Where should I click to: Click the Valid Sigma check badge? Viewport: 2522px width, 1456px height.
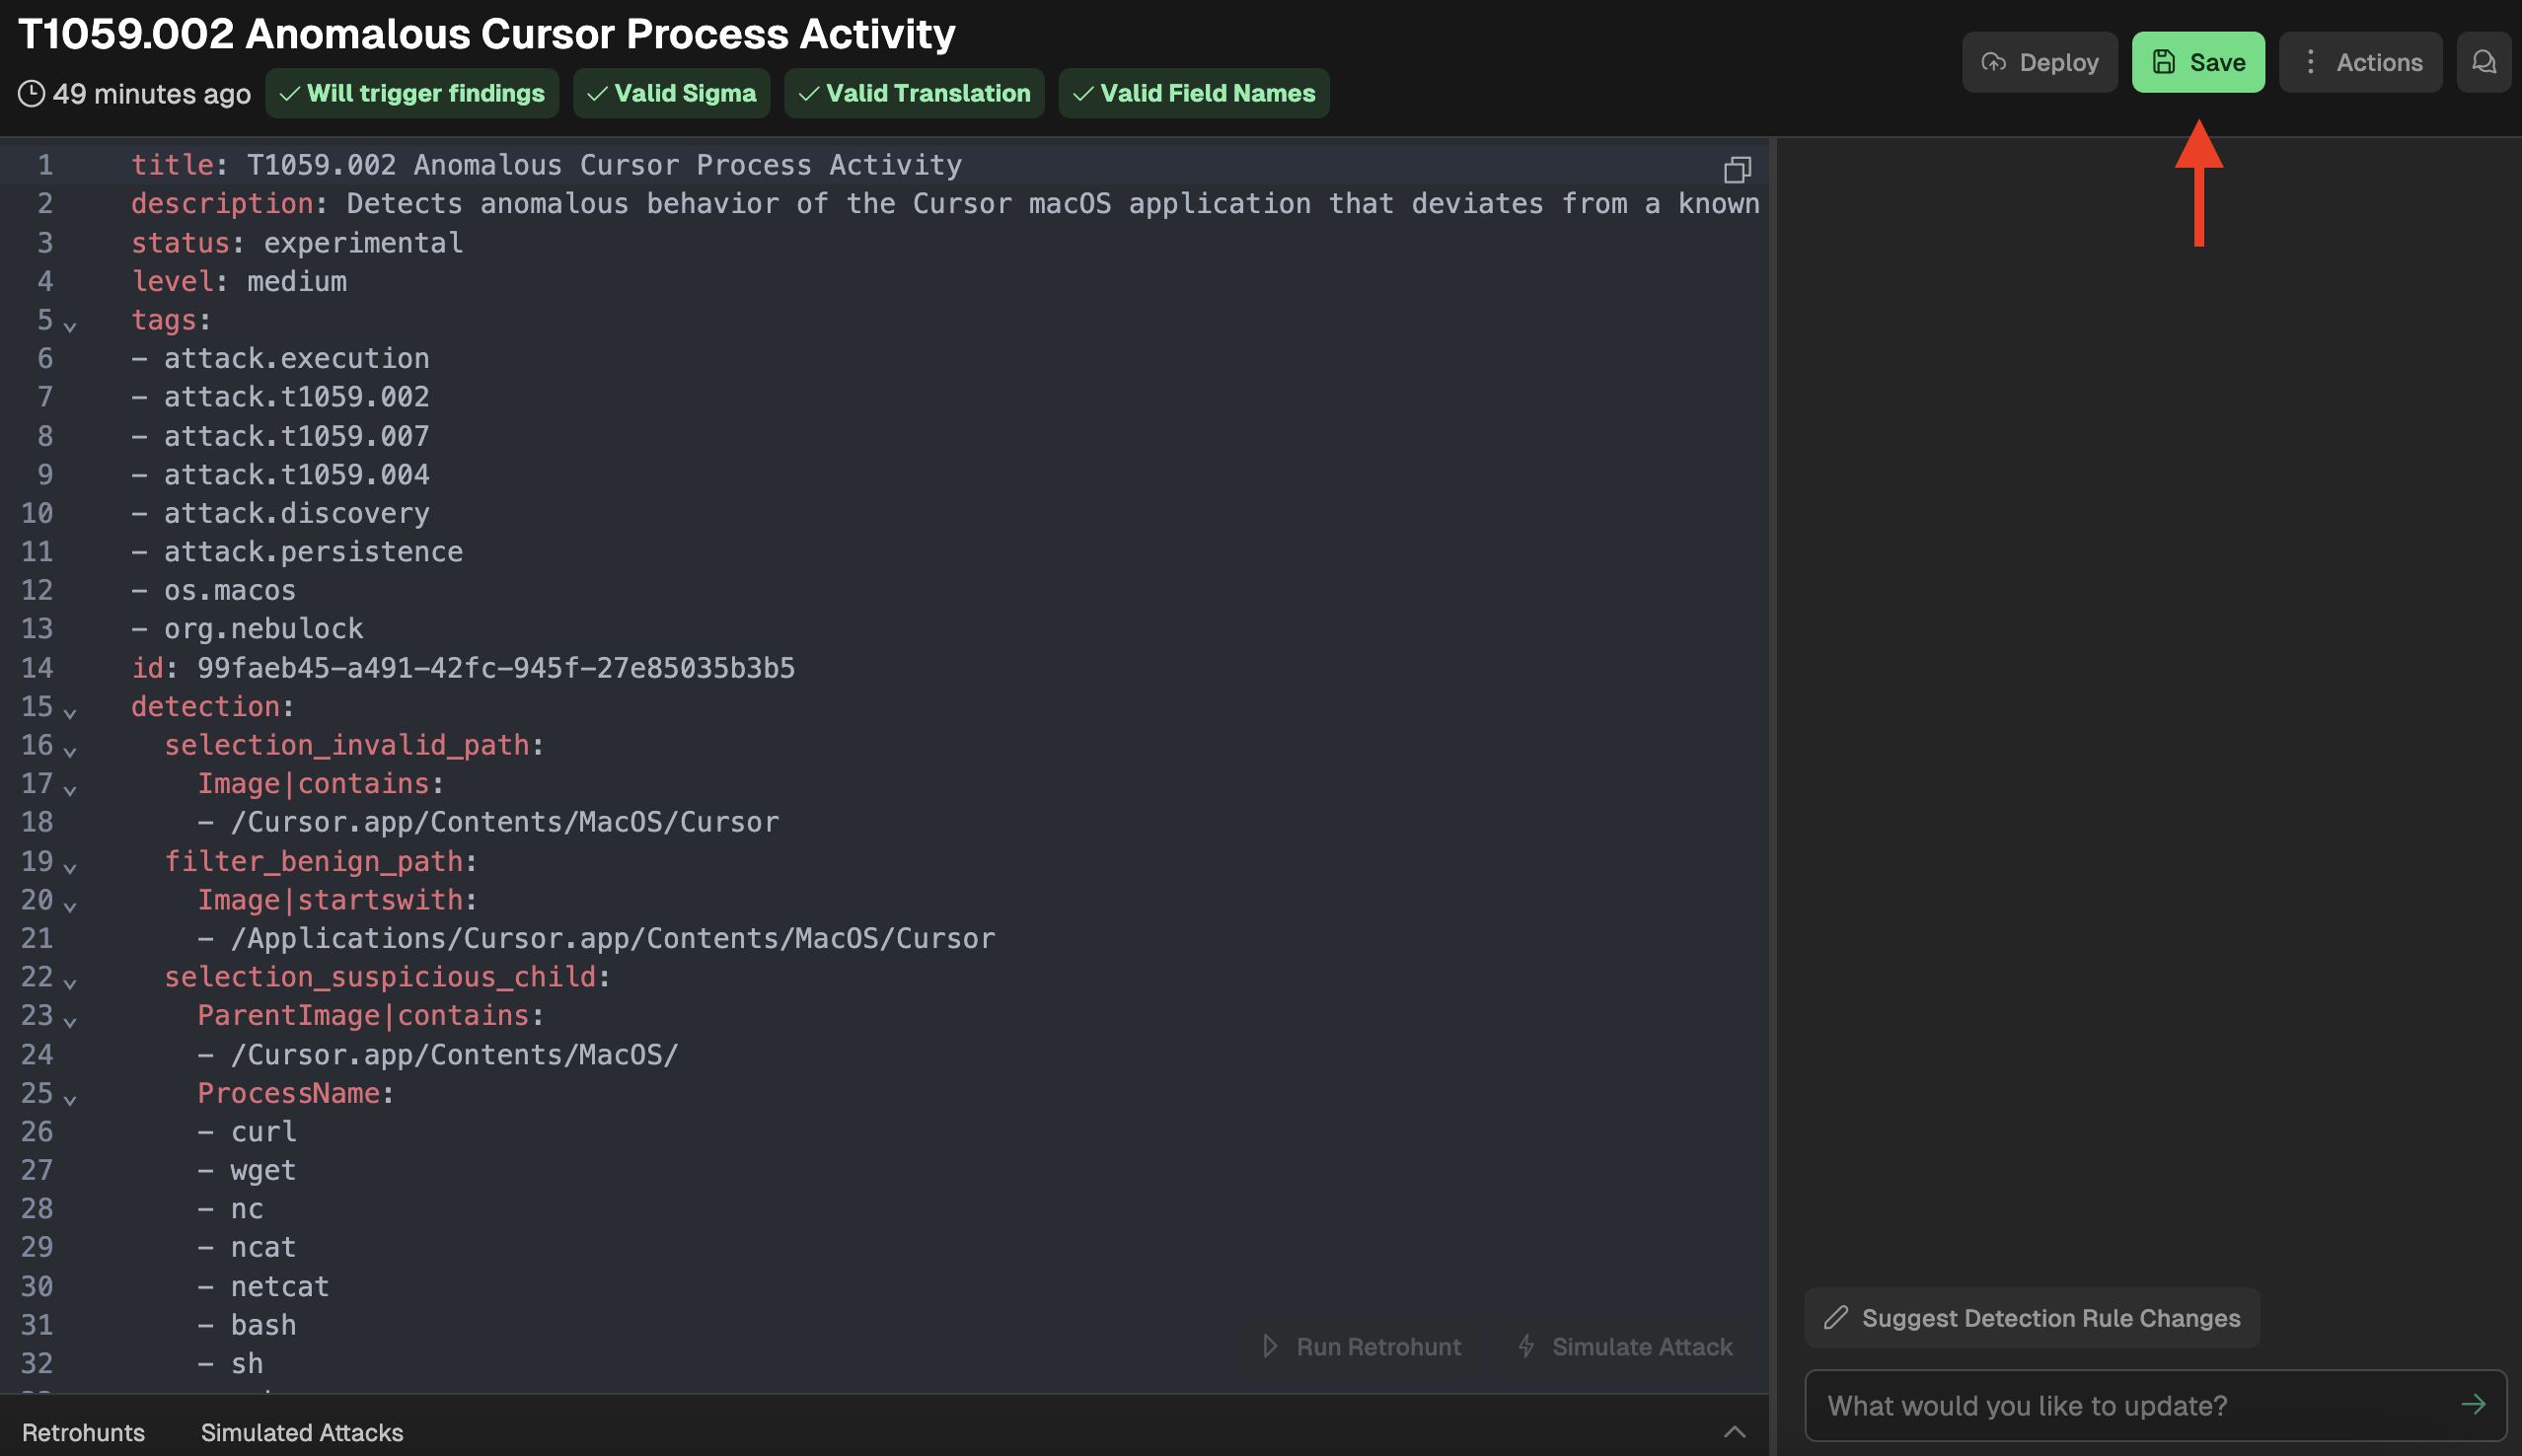671,93
